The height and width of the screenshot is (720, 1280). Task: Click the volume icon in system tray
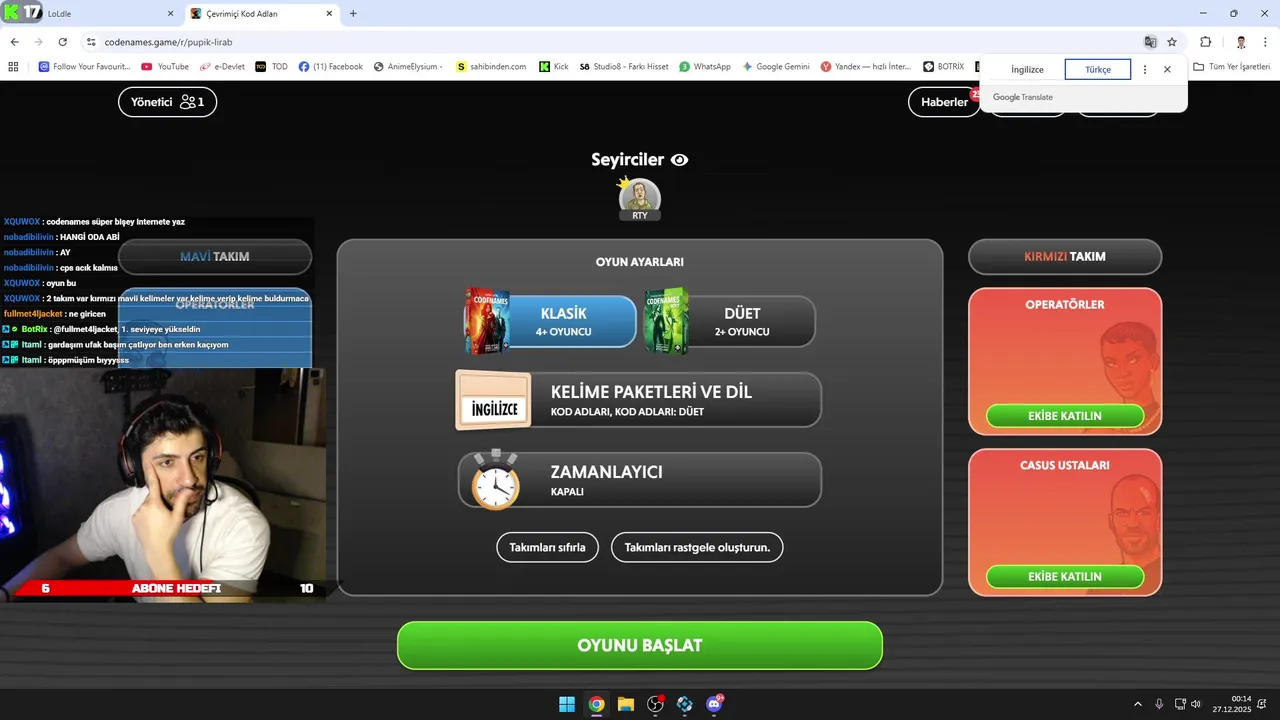click(1196, 704)
